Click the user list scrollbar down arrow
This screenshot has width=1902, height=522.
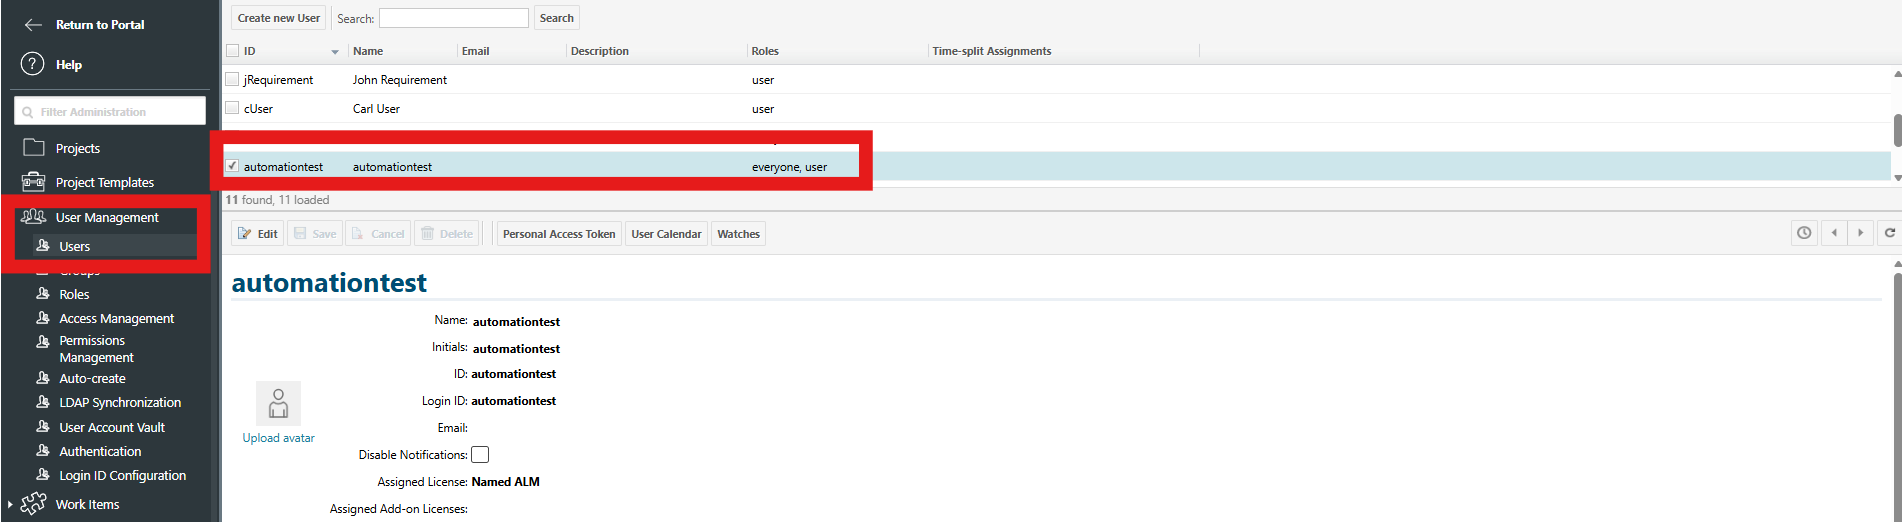pyautogui.click(x=1897, y=178)
